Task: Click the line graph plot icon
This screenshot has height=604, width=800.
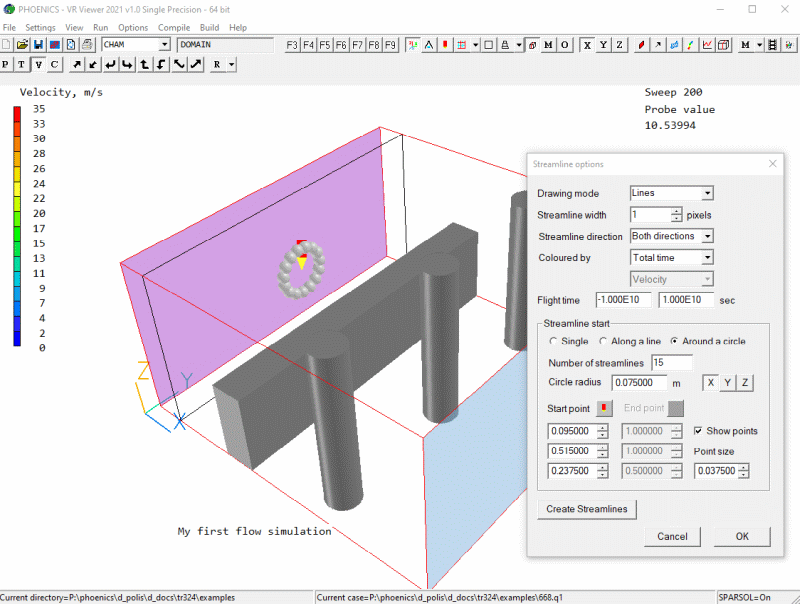Action: pos(708,45)
